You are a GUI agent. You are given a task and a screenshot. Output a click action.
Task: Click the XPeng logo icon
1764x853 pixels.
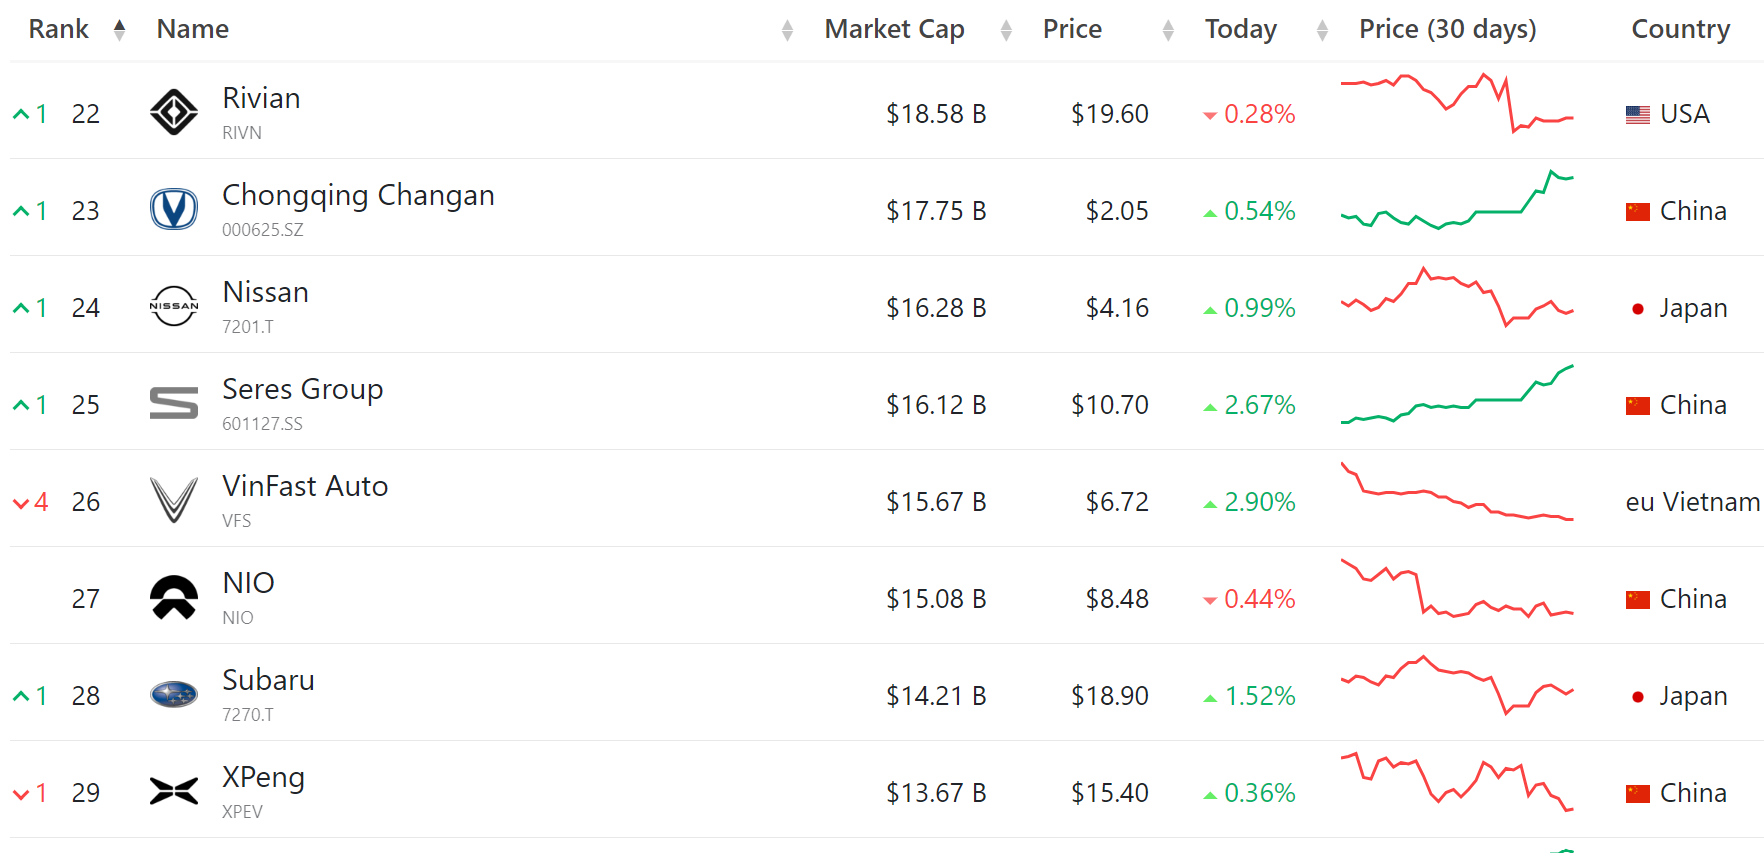(174, 791)
